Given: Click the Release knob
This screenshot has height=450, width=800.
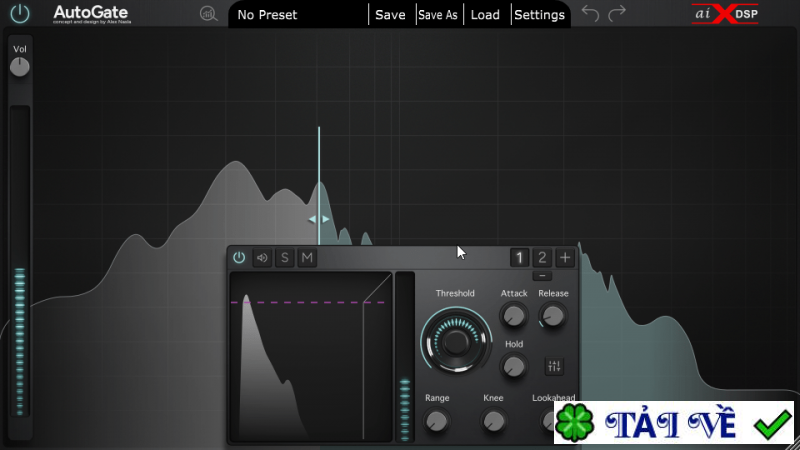Looking at the screenshot, I should (553, 315).
